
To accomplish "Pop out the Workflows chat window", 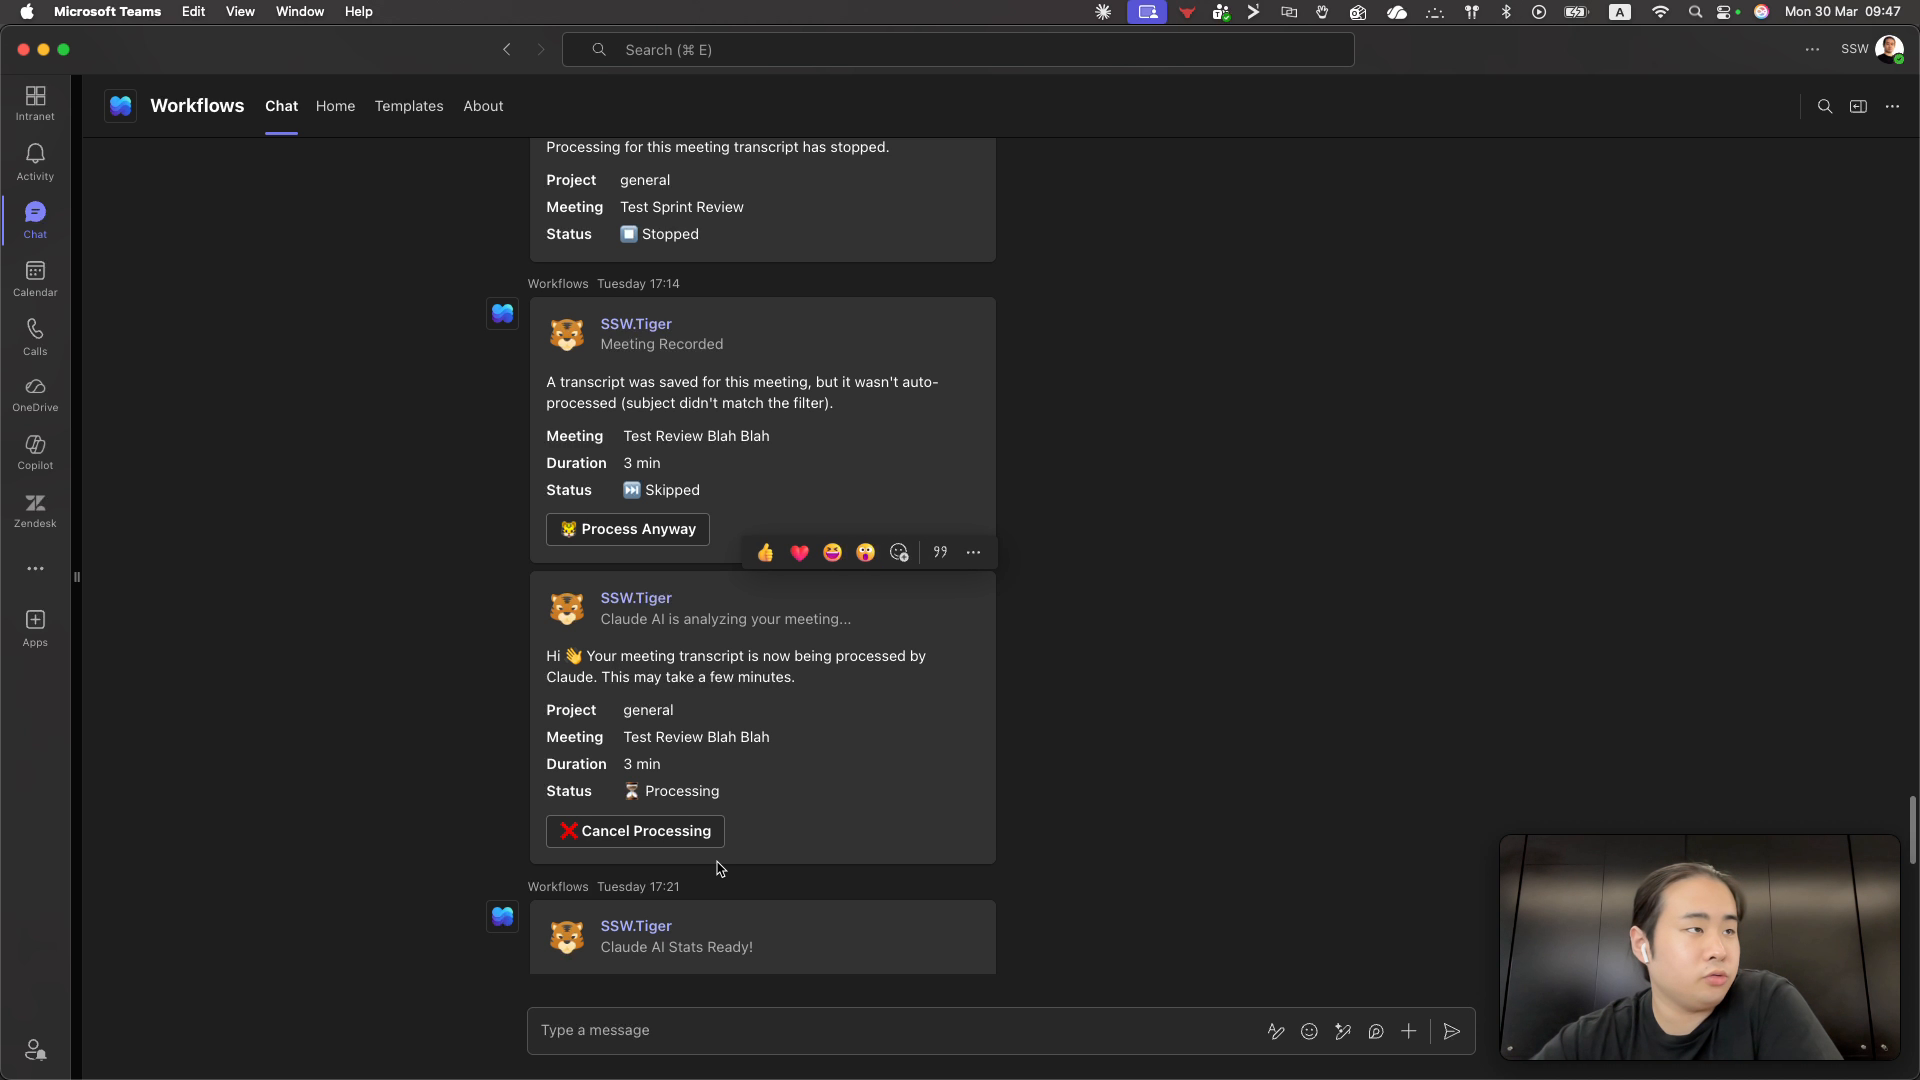I will click(x=1858, y=106).
